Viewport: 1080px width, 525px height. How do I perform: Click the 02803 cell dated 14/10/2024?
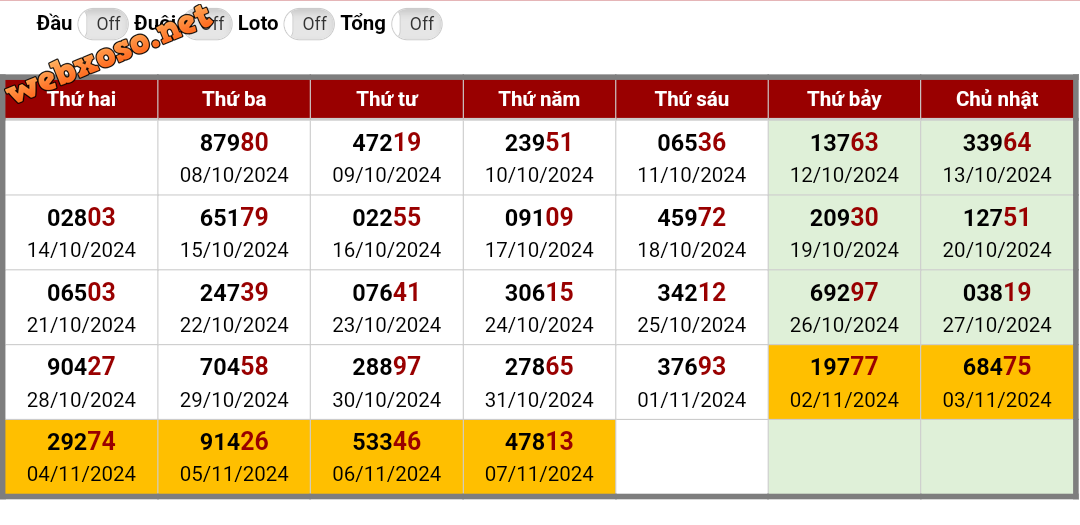(81, 232)
